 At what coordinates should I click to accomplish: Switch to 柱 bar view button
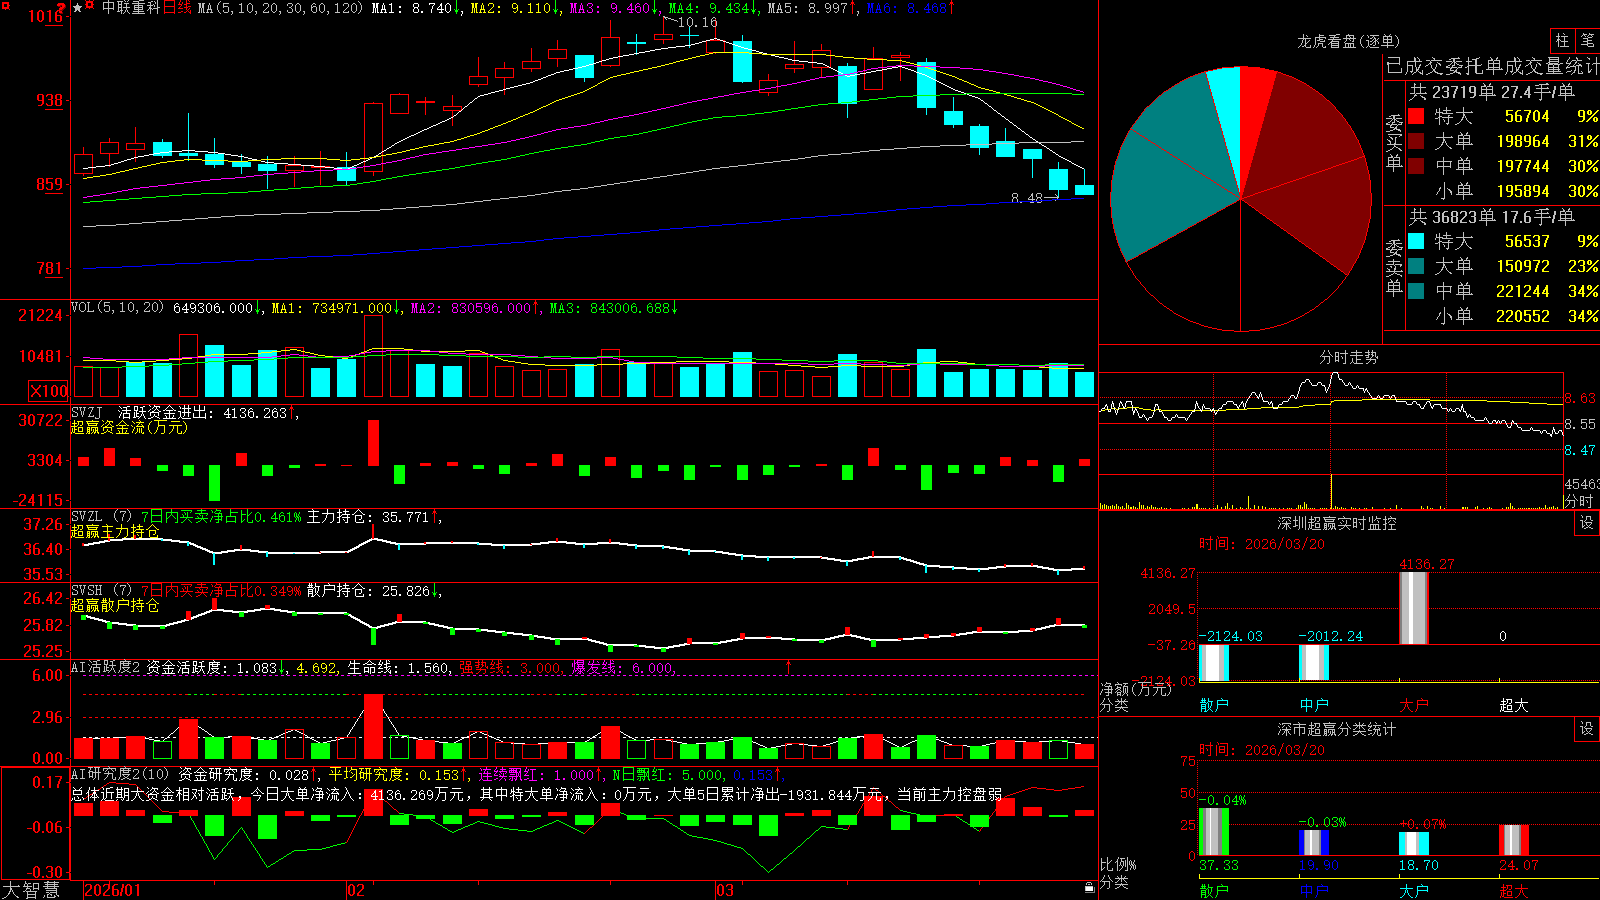point(1562,41)
